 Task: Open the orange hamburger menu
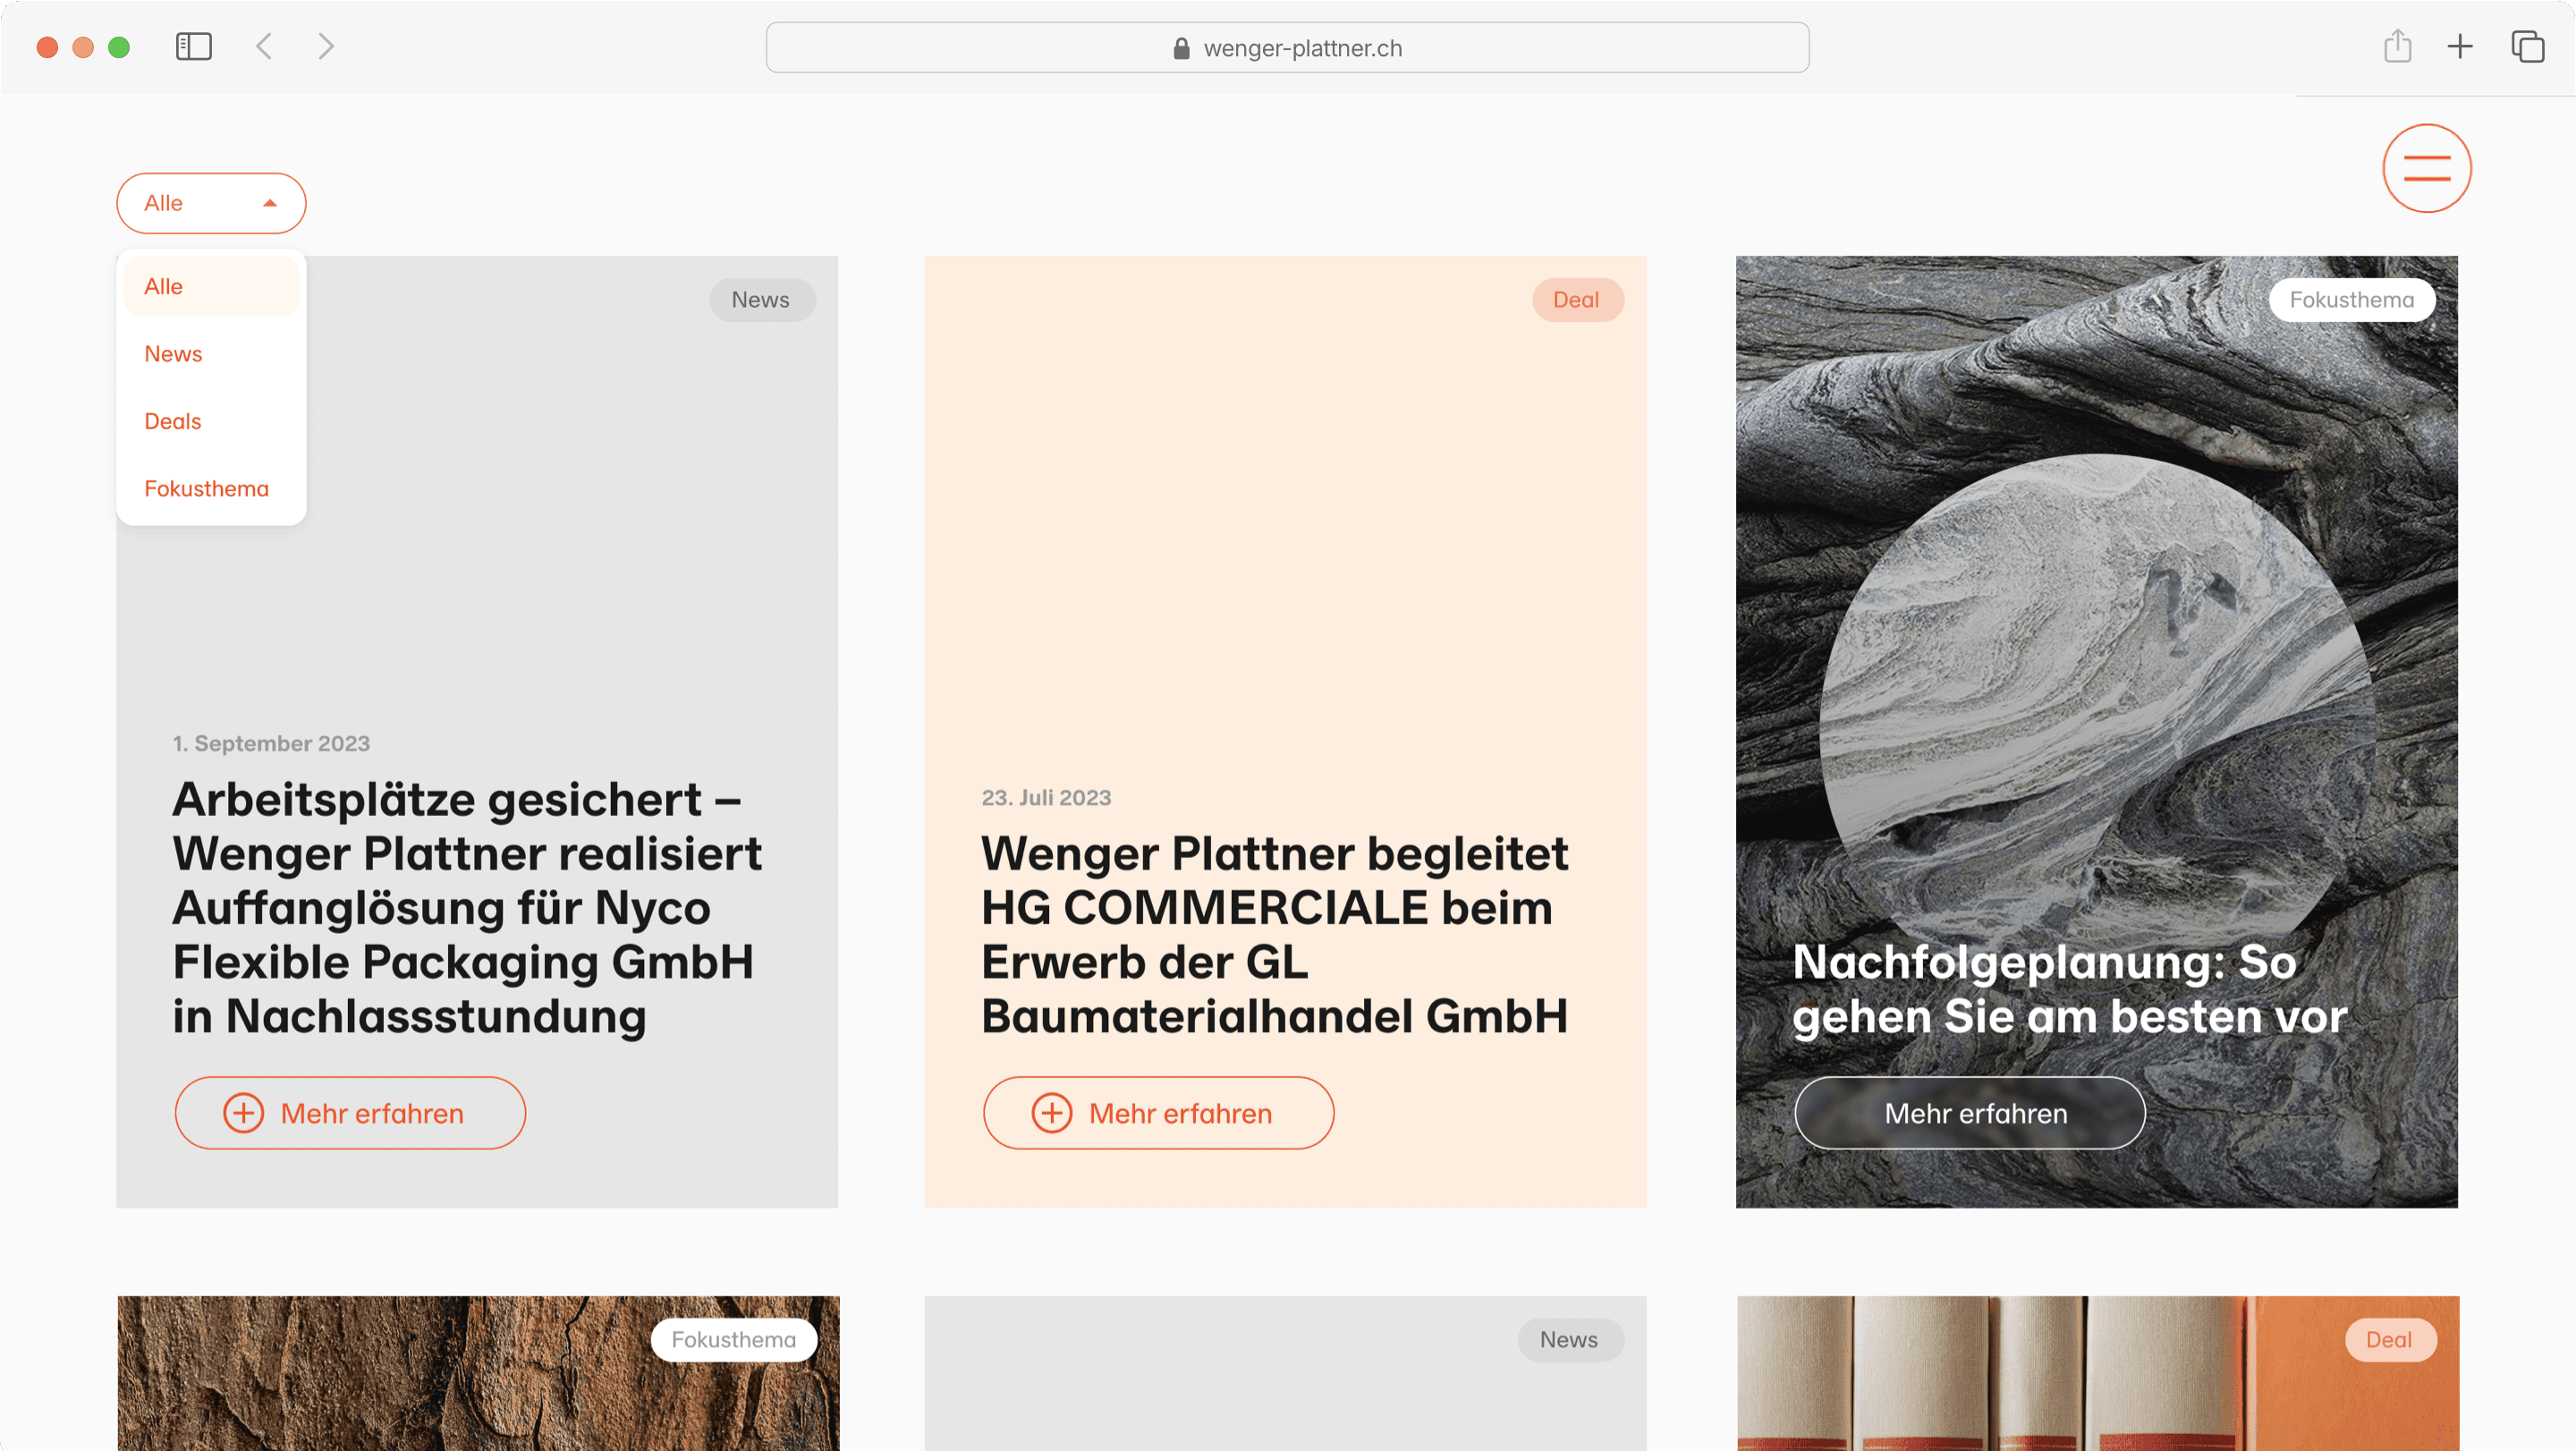point(2426,168)
